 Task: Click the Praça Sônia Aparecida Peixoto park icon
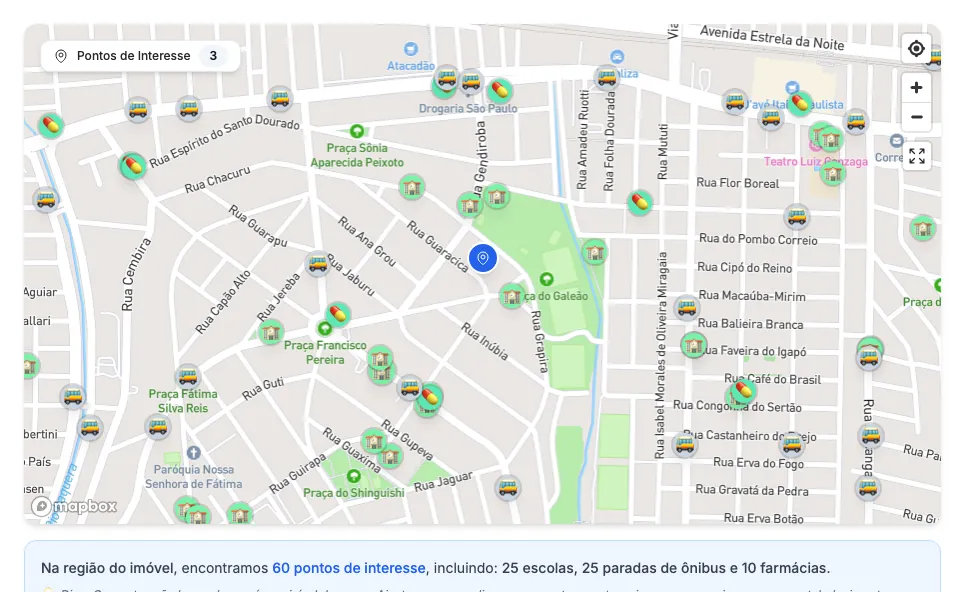(356, 130)
